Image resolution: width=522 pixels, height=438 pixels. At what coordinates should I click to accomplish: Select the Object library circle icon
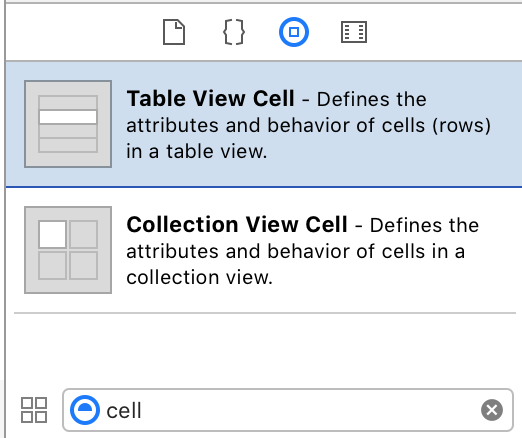[294, 32]
